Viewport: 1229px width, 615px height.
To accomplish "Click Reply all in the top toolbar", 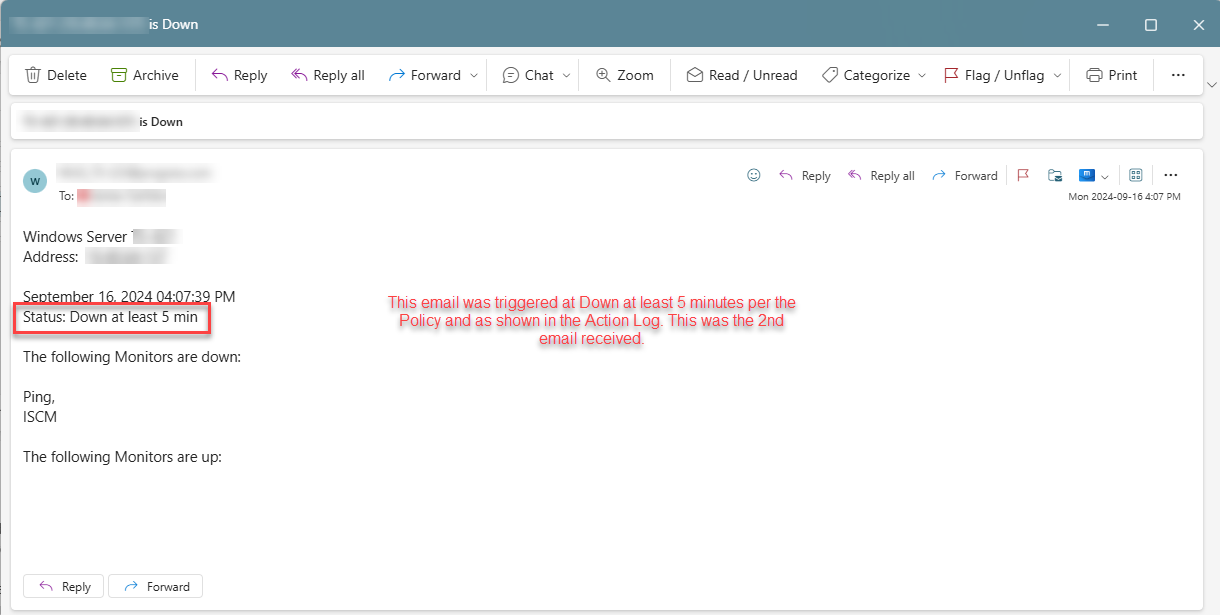I will click(x=328, y=75).
